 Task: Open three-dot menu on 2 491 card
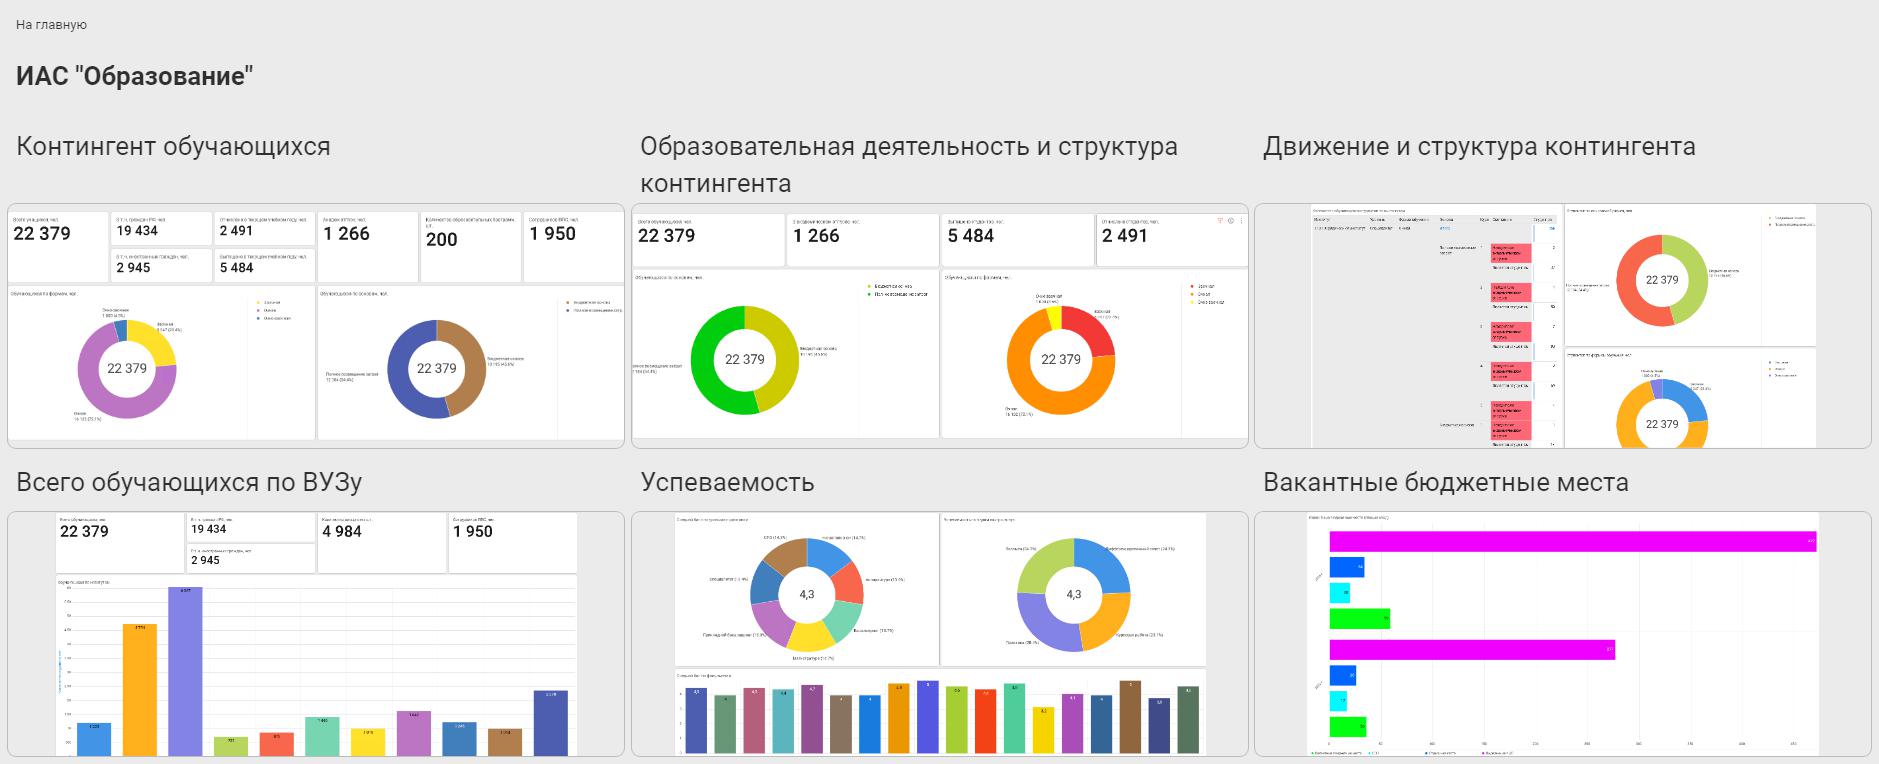tap(1242, 221)
